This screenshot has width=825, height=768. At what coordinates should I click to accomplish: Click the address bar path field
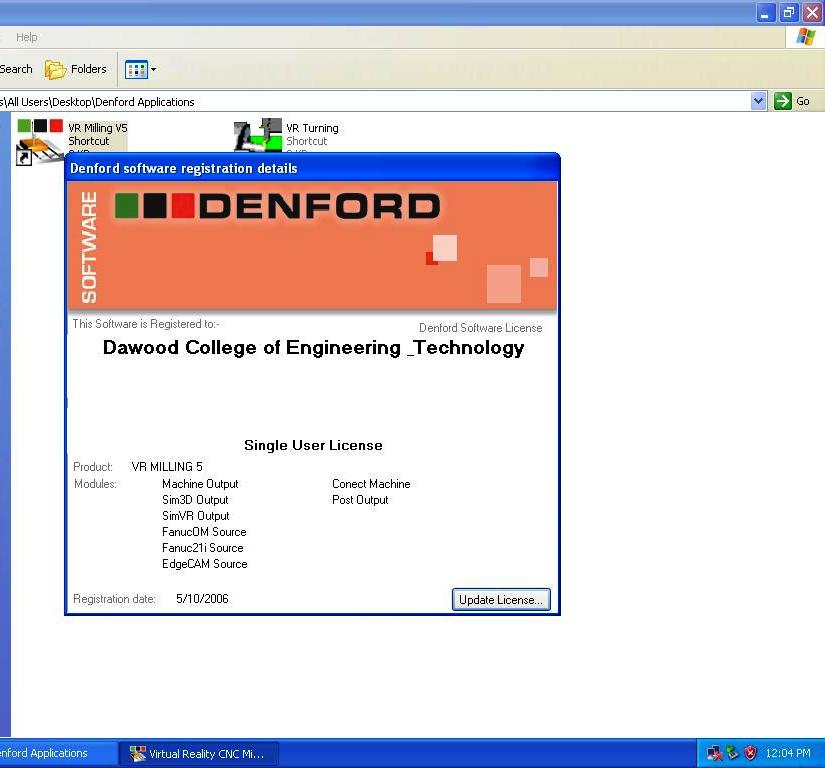pos(375,102)
